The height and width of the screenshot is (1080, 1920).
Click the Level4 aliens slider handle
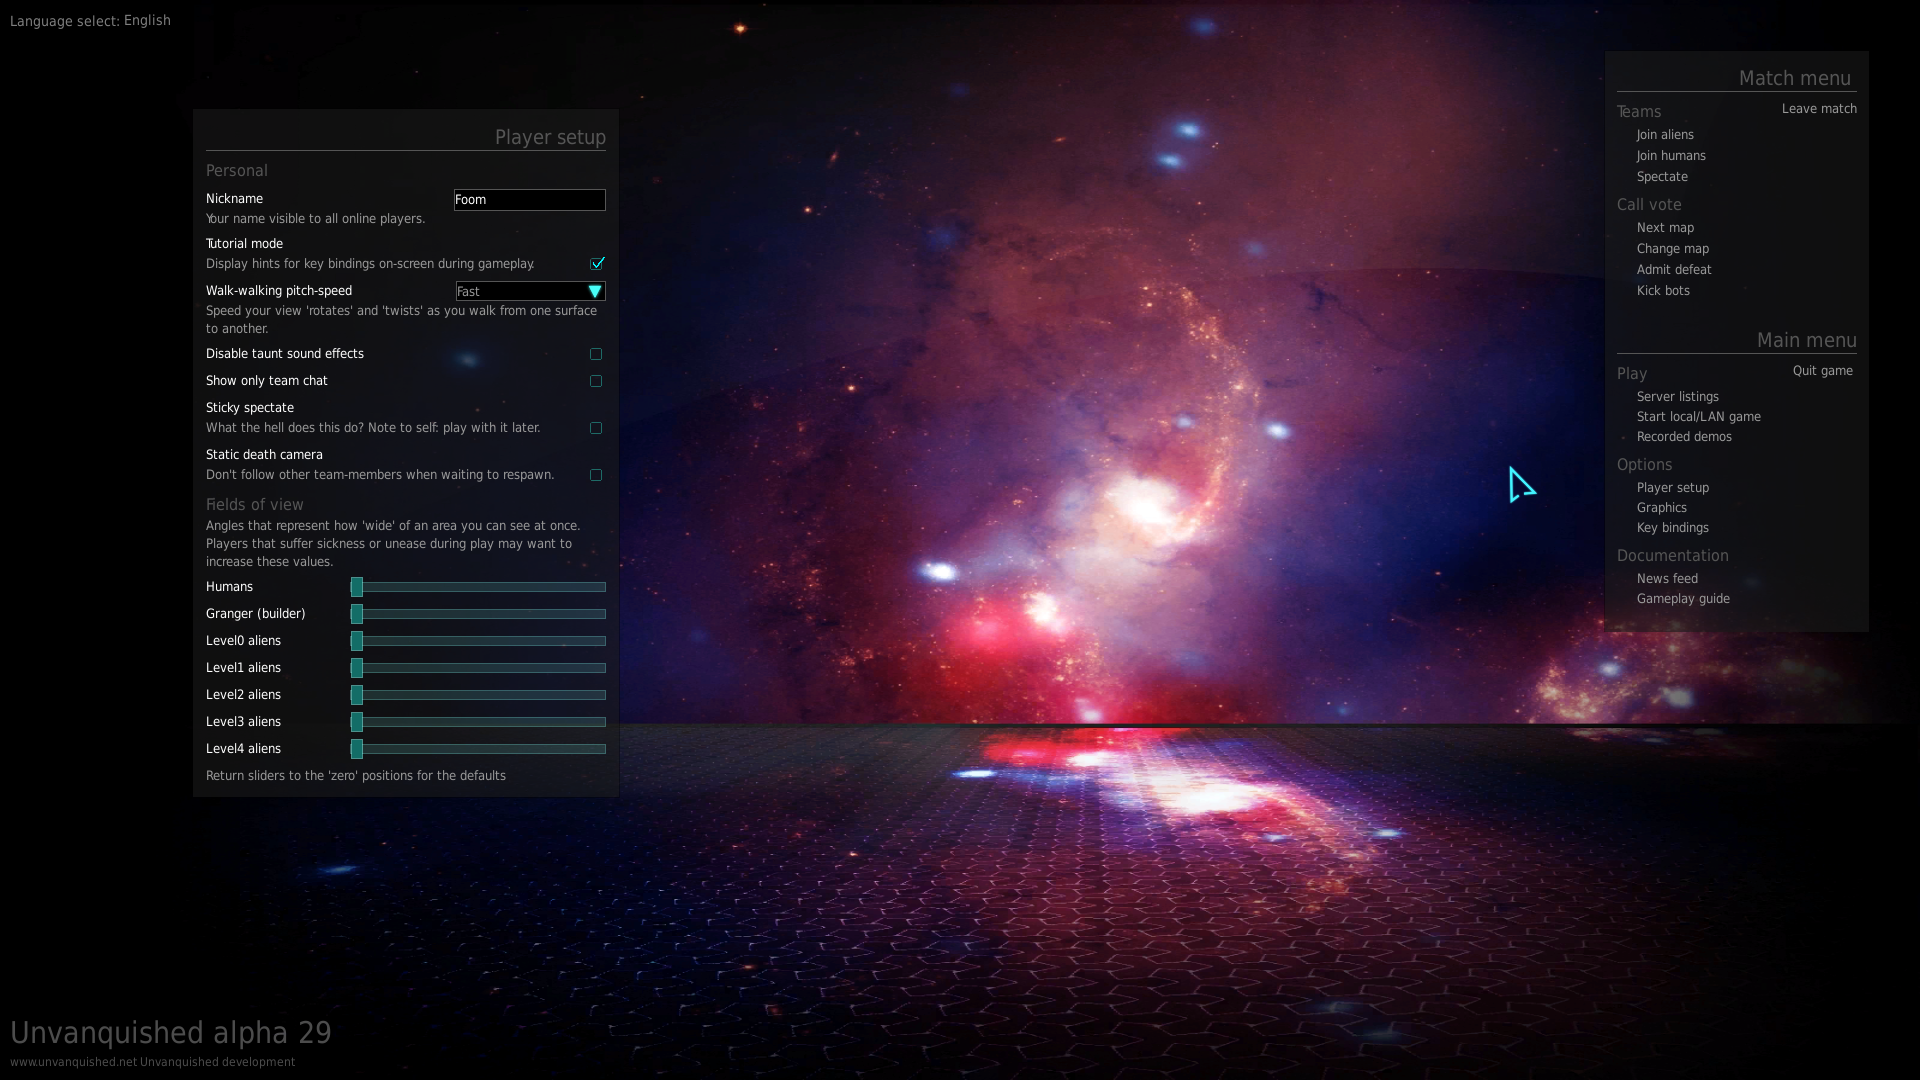click(357, 749)
